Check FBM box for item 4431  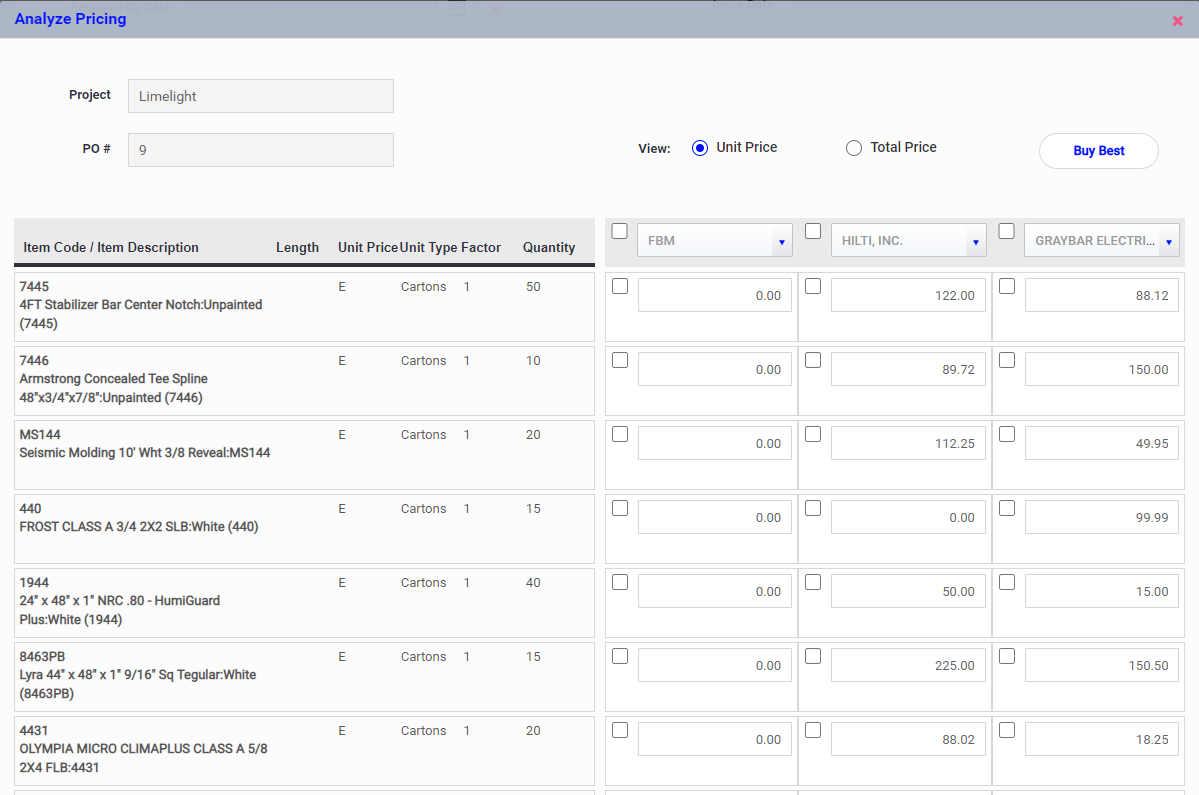620,731
